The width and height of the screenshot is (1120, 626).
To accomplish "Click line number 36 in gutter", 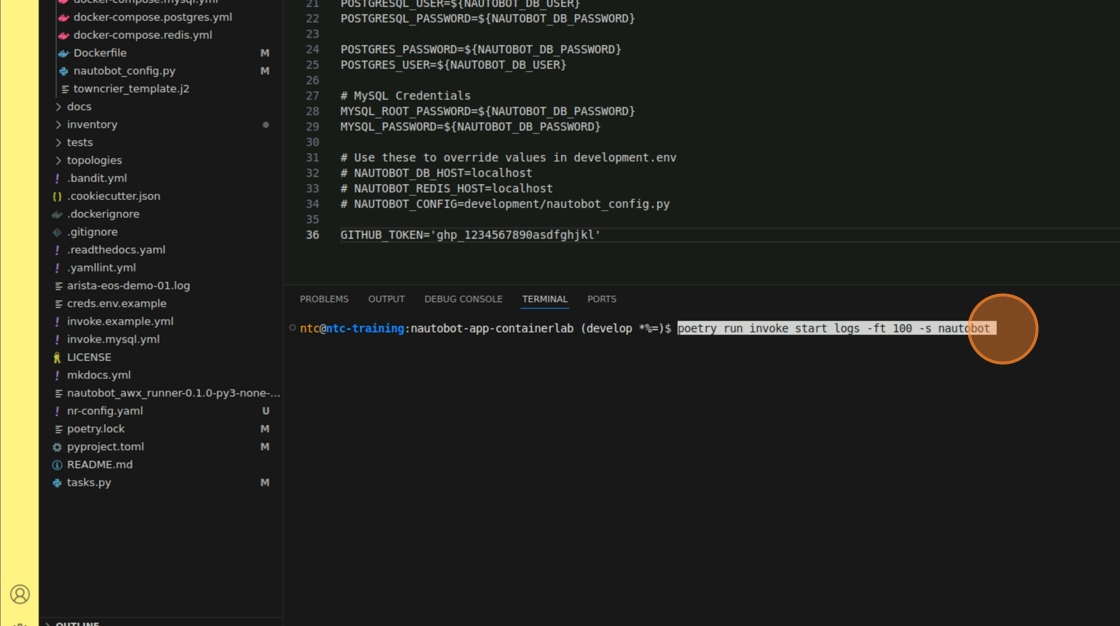I will click(312, 235).
